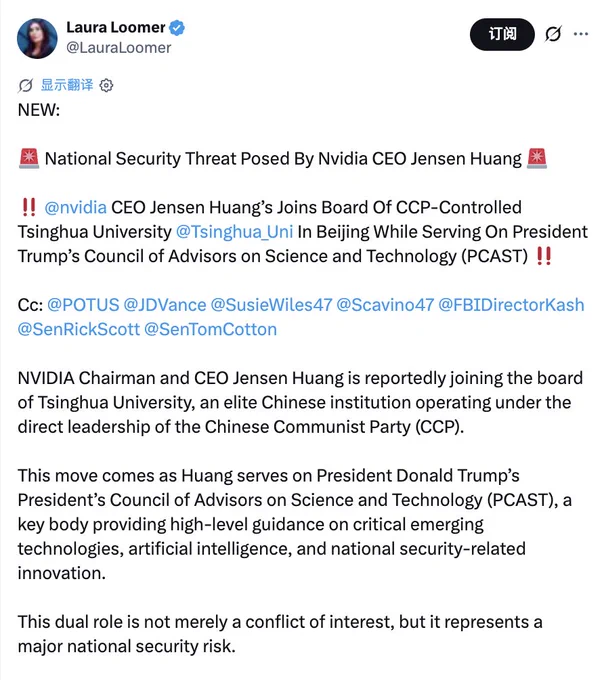Open the @Scavino47 mention
Screen dimensions: 604x680
385,305
